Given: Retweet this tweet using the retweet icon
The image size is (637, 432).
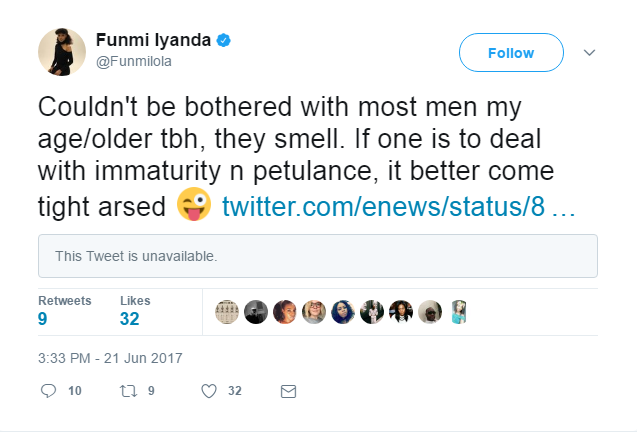Looking at the screenshot, I should coord(127,391).
